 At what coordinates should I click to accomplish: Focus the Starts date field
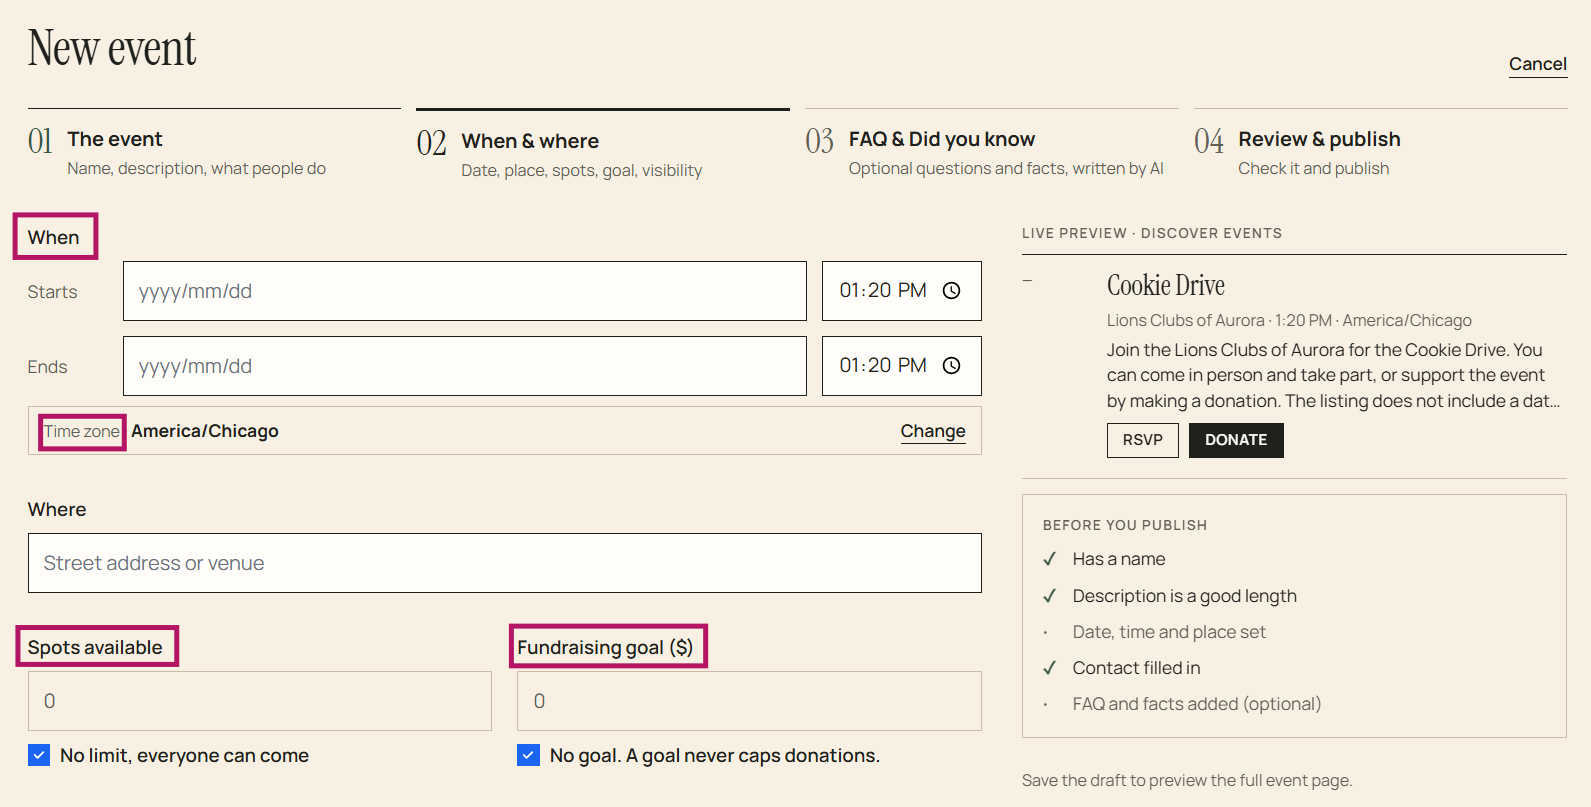[465, 291]
